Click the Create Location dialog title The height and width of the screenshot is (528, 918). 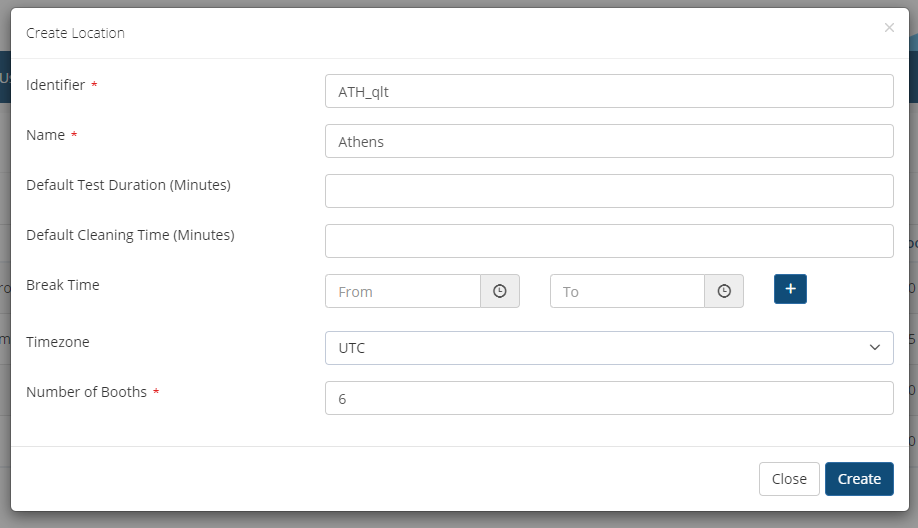(x=75, y=33)
